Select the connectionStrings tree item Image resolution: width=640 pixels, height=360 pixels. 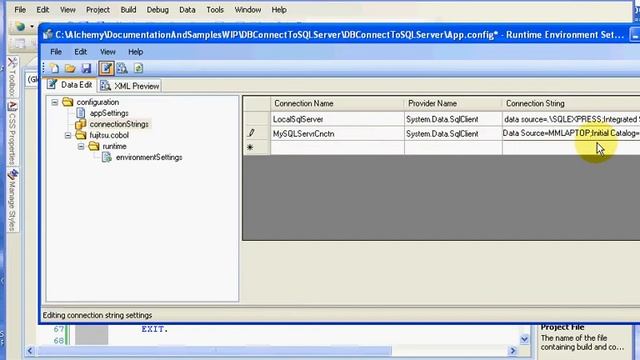[x=119, y=124]
